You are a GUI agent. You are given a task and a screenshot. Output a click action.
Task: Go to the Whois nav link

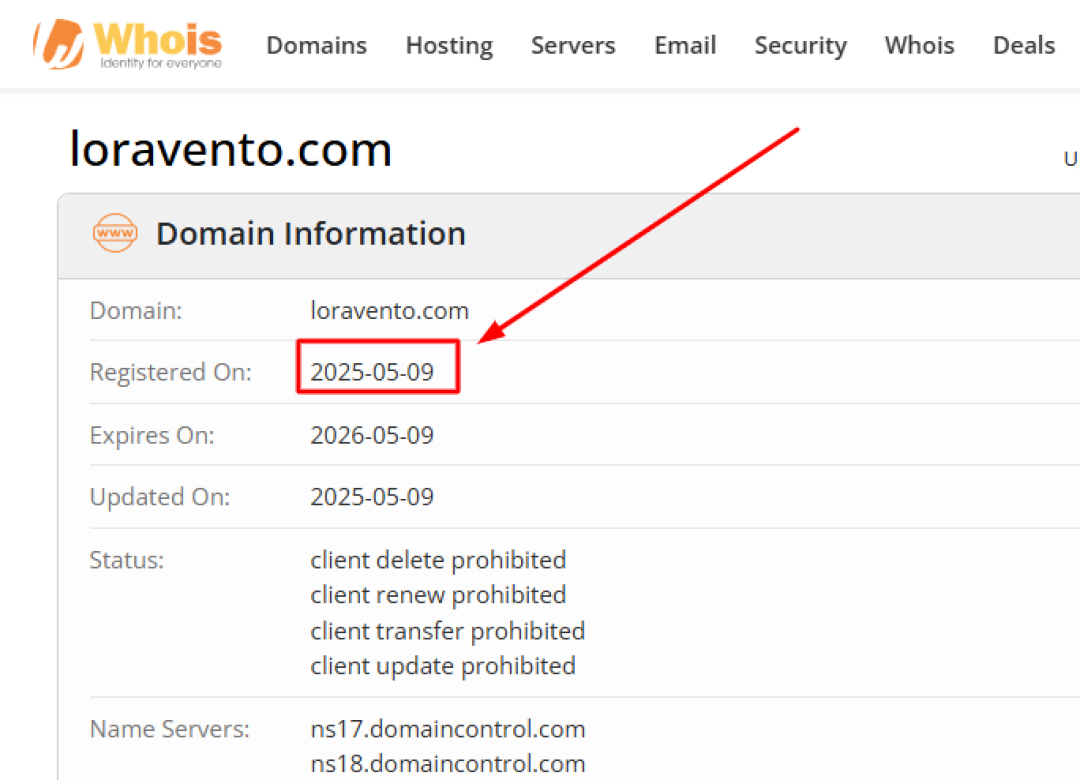coord(920,45)
